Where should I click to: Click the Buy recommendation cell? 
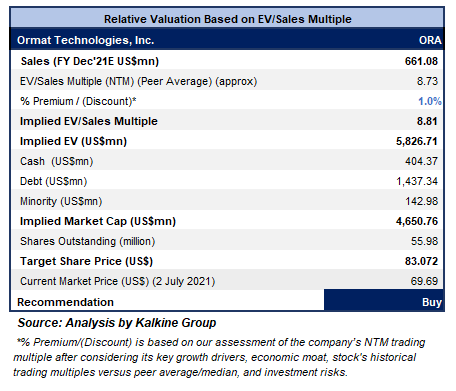coord(384,300)
